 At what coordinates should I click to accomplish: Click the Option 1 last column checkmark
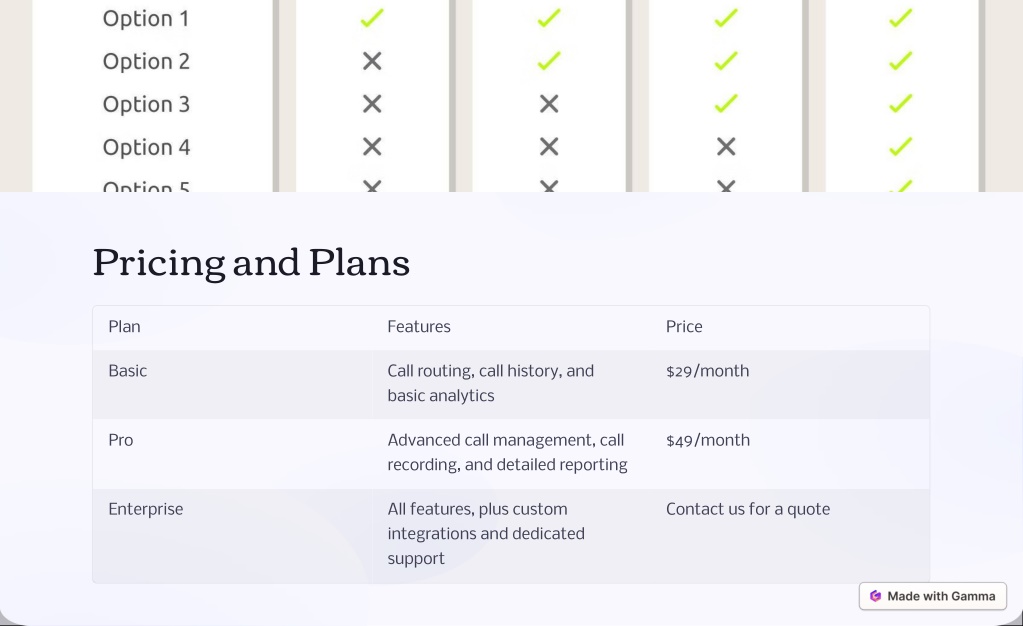pyautogui.click(x=901, y=18)
